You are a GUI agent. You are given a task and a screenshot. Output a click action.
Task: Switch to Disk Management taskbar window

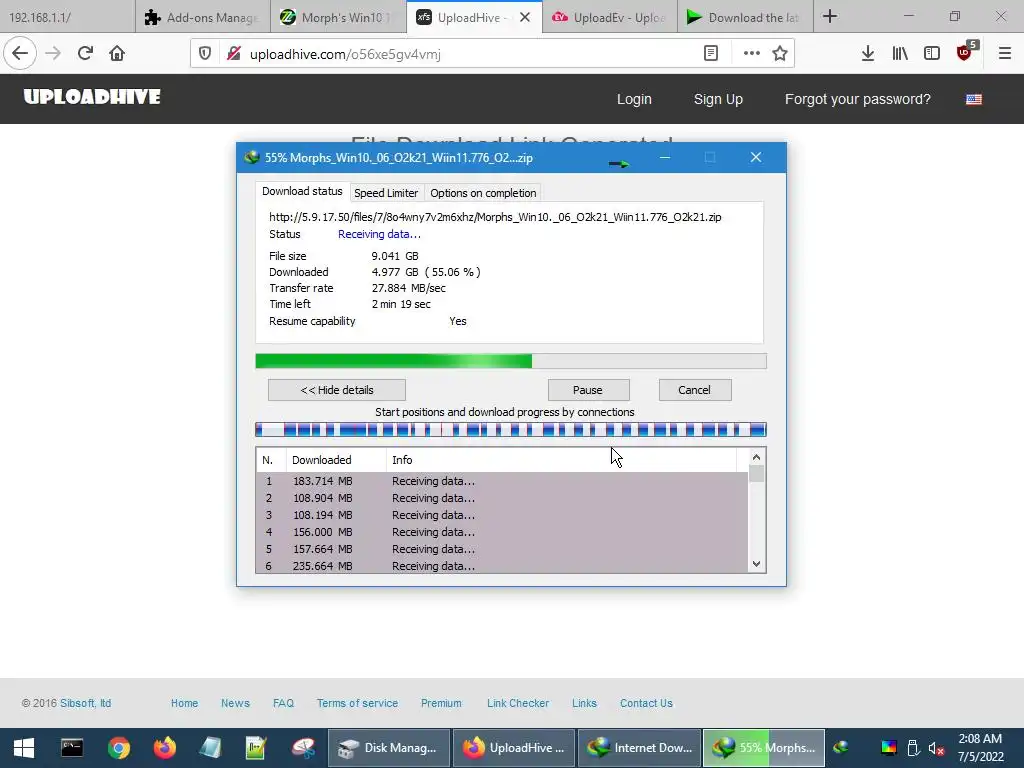click(389, 748)
